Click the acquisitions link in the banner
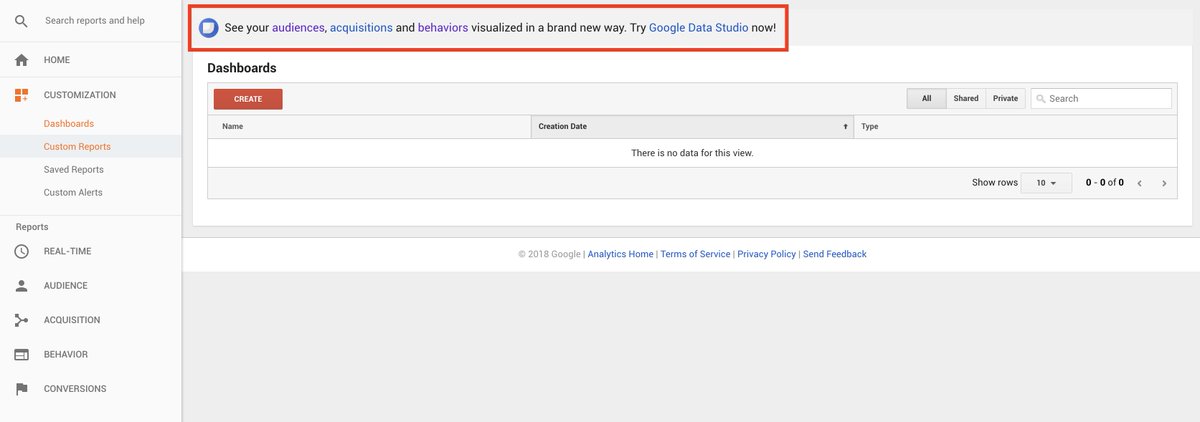1200x422 pixels. tap(361, 28)
